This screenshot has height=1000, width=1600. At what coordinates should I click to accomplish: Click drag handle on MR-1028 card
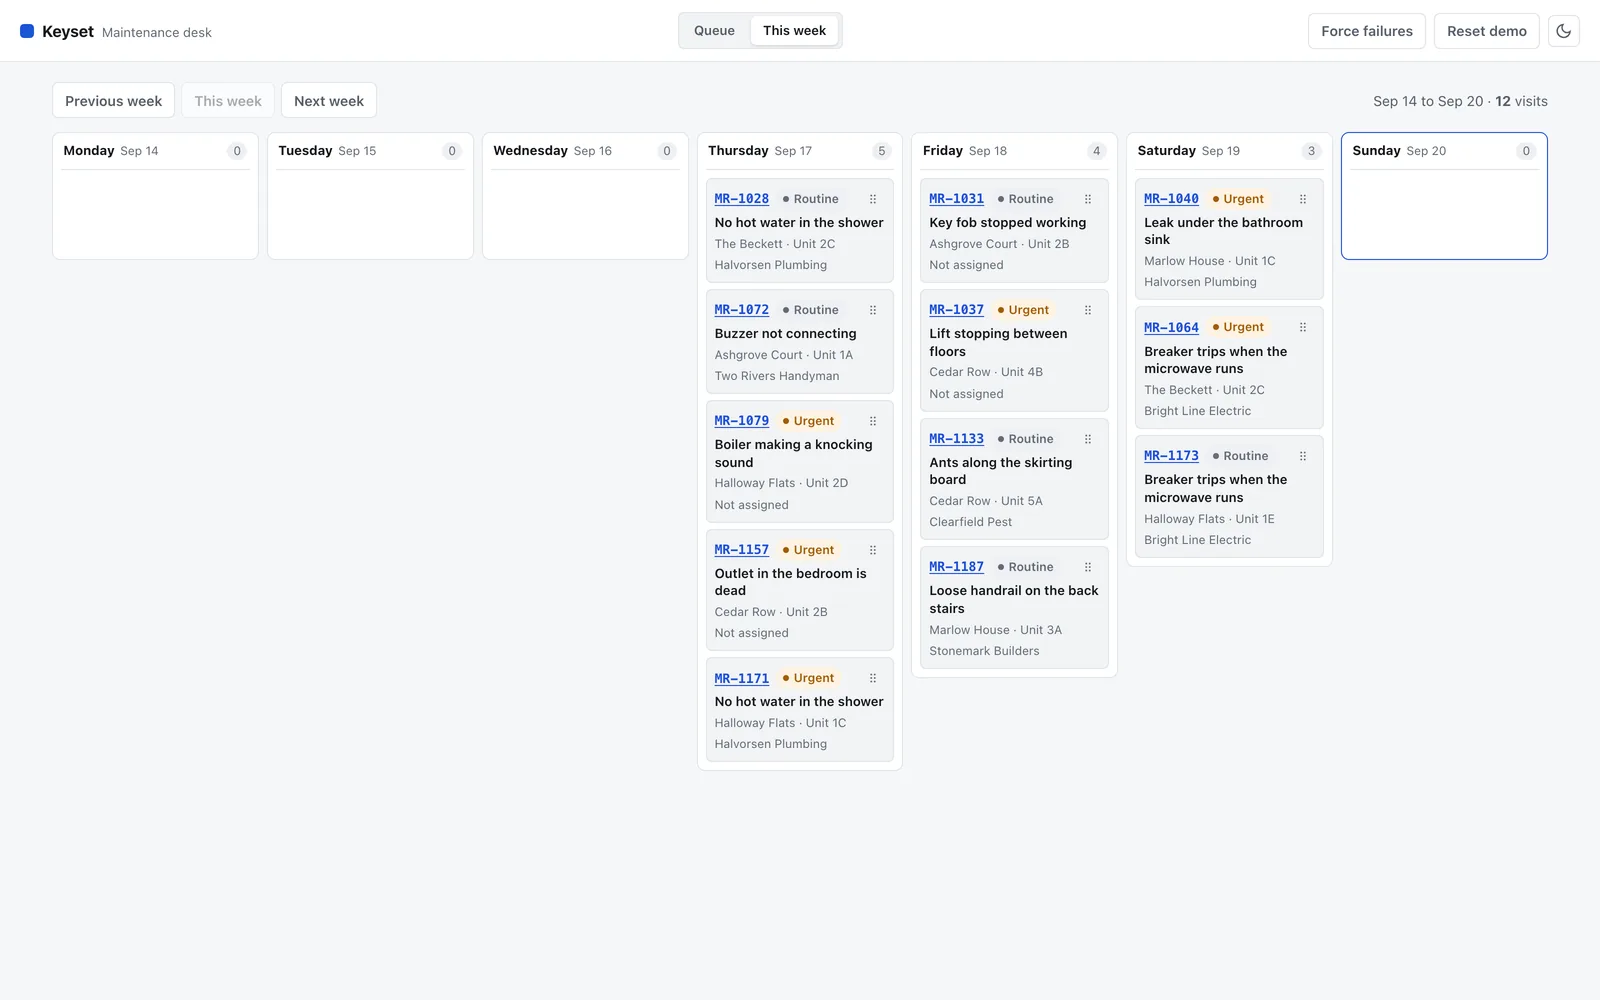(873, 199)
